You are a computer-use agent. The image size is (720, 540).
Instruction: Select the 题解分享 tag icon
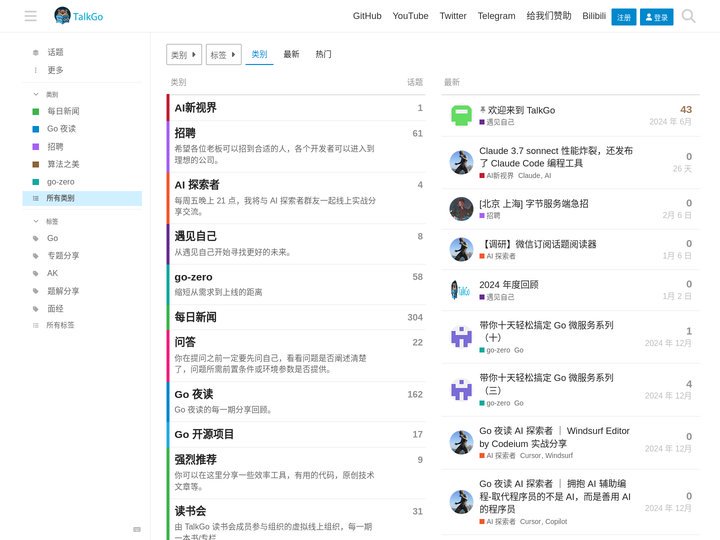[35, 291]
